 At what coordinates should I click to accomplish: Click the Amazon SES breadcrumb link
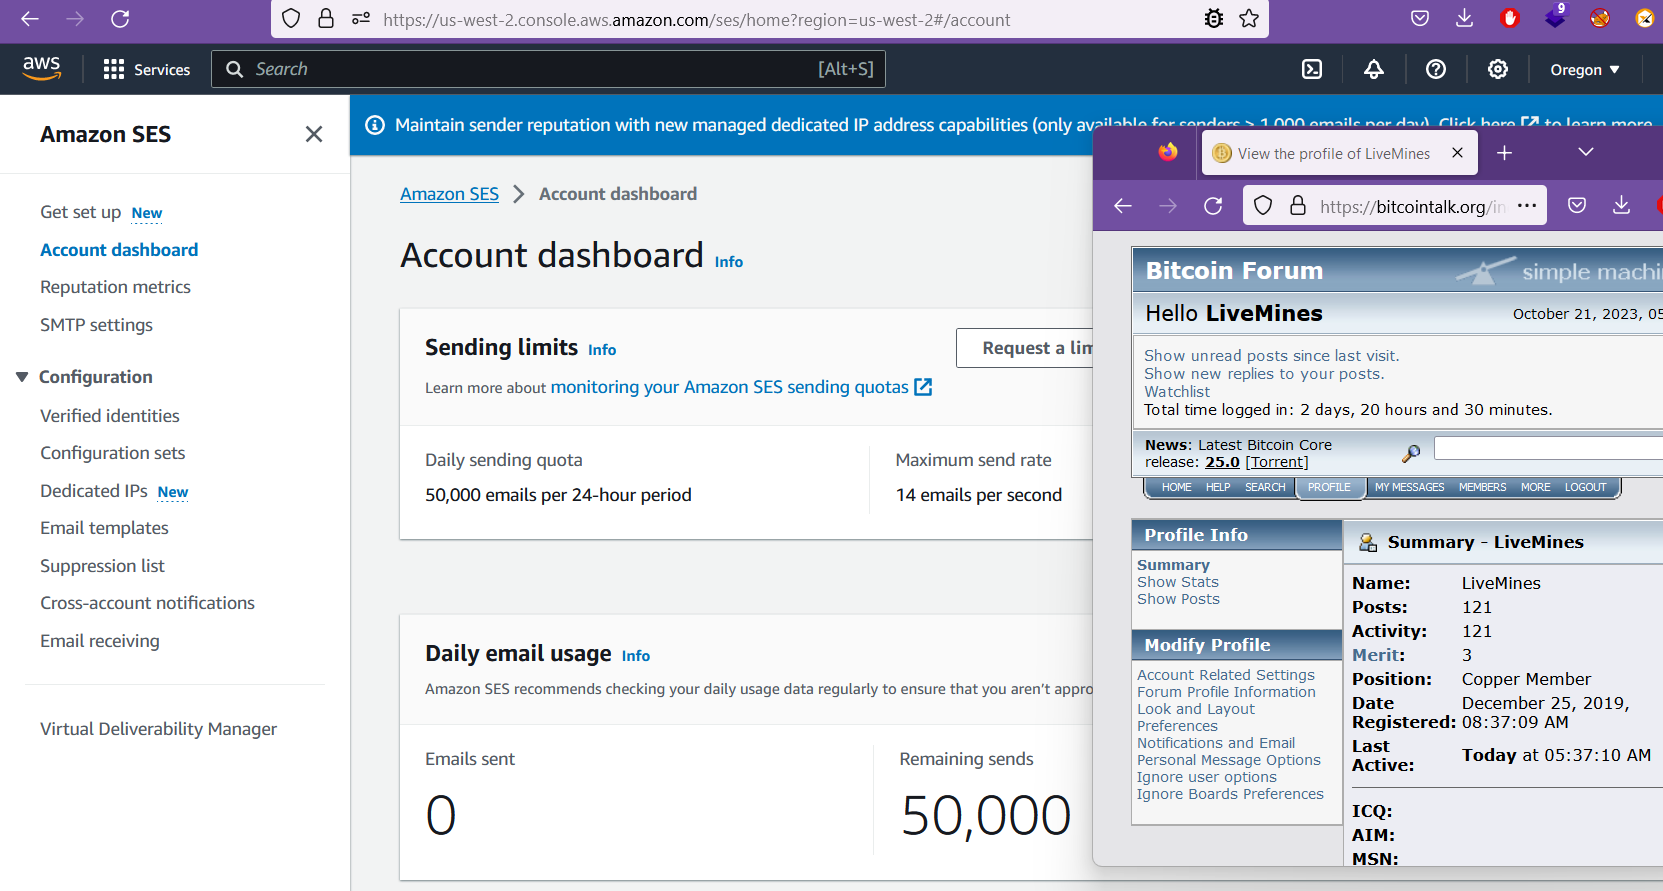(x=449, y=194)
